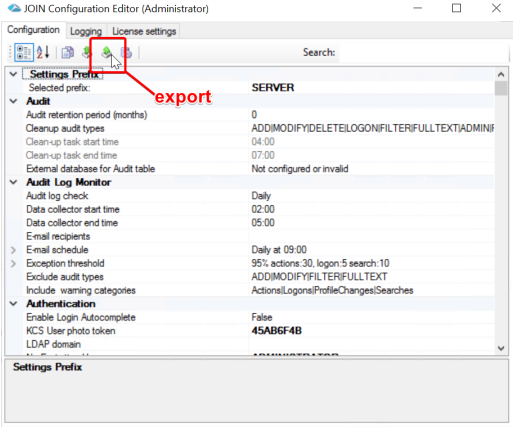Click the 05:00 end time value
The height and width of the screenshot is (431, 513).
point(263,223)
